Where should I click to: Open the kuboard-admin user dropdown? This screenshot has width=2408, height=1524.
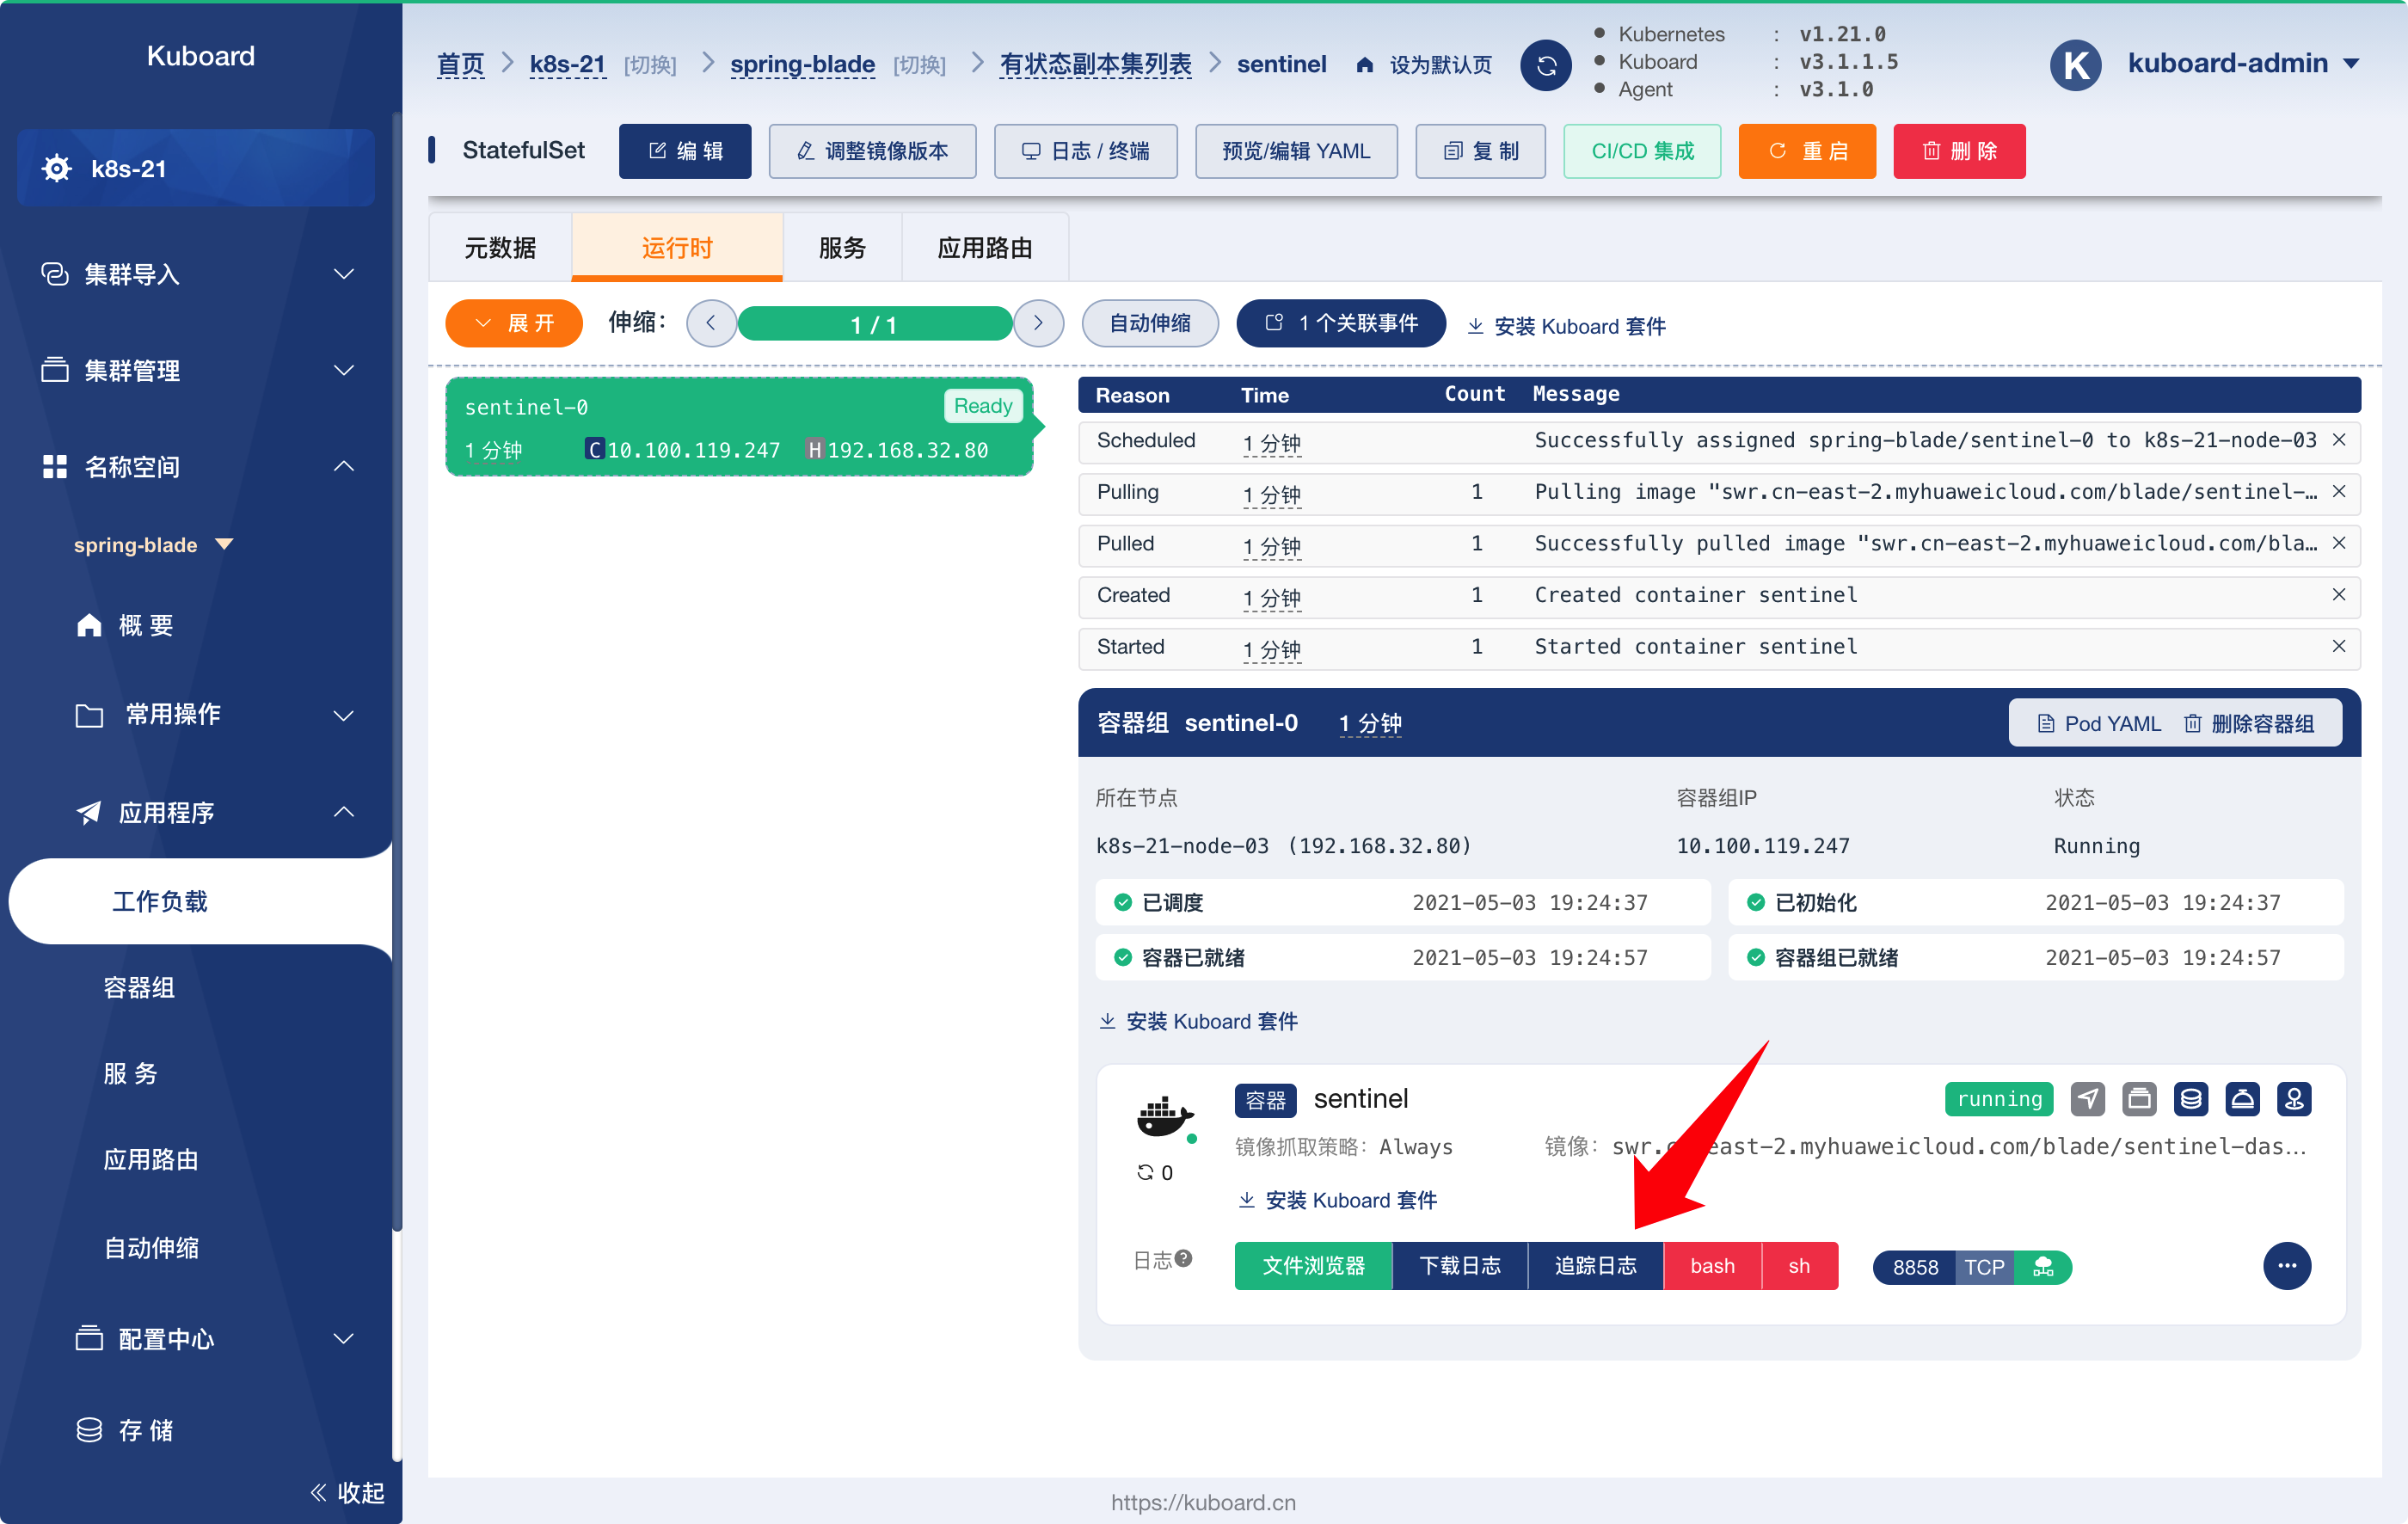coord(2244,63)
